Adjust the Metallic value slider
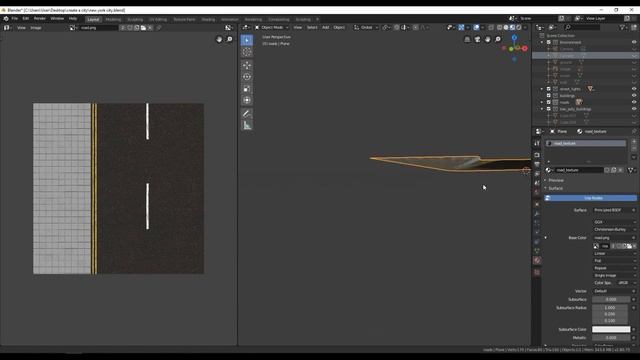This screenshot has width=640, height=360. coord(611,338)
